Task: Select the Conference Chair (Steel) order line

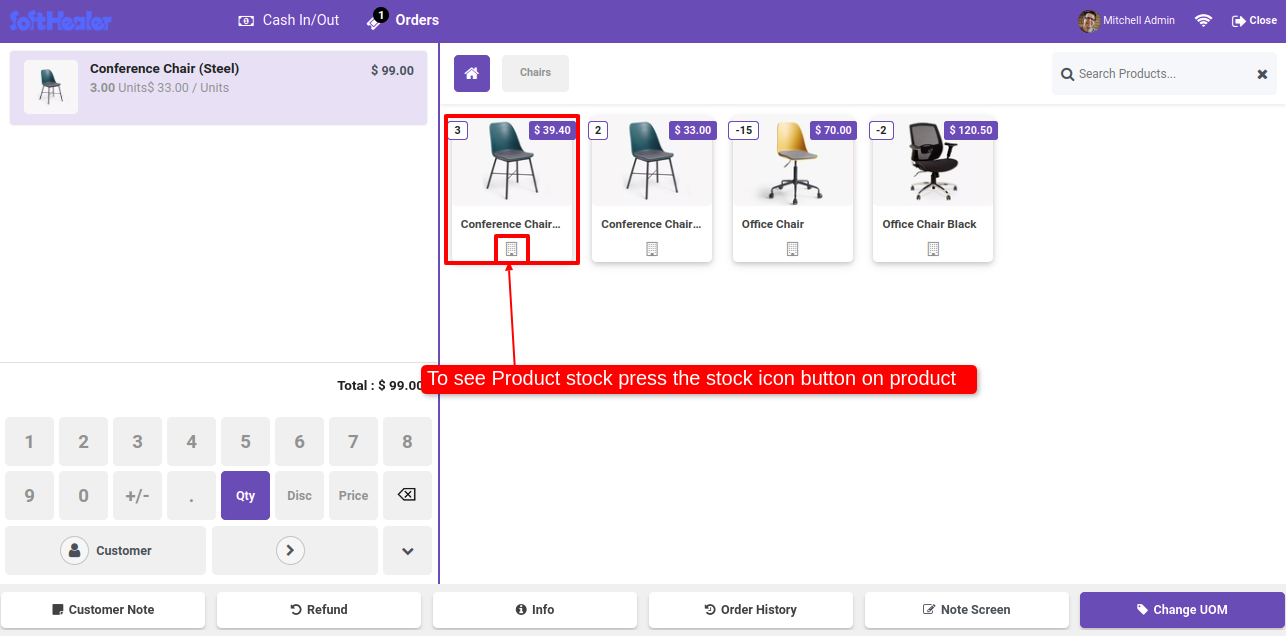Action: [219, 88]
